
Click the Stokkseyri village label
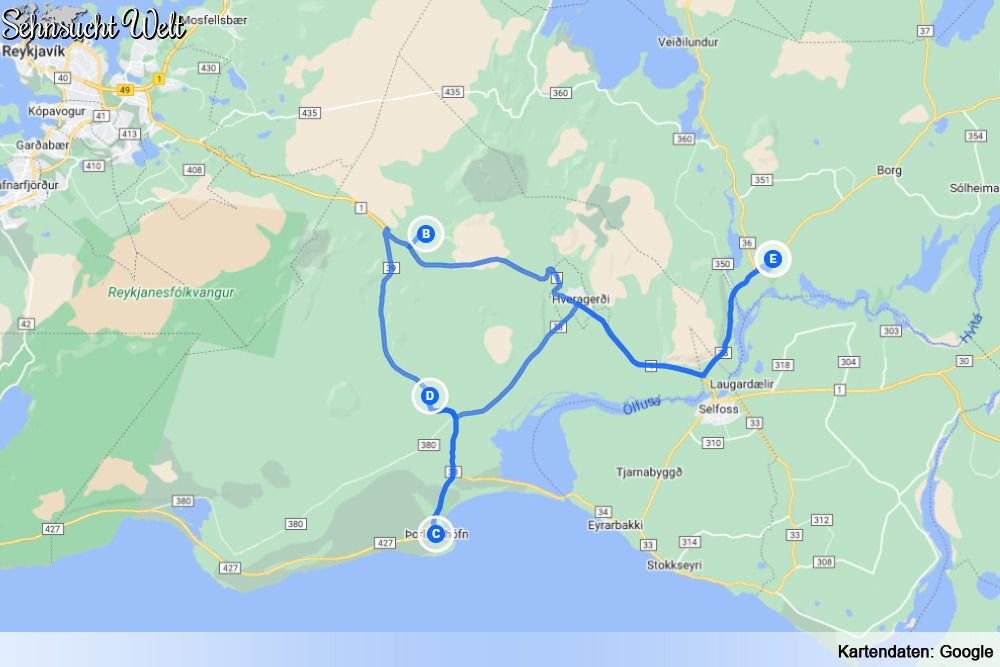(674, 565)
